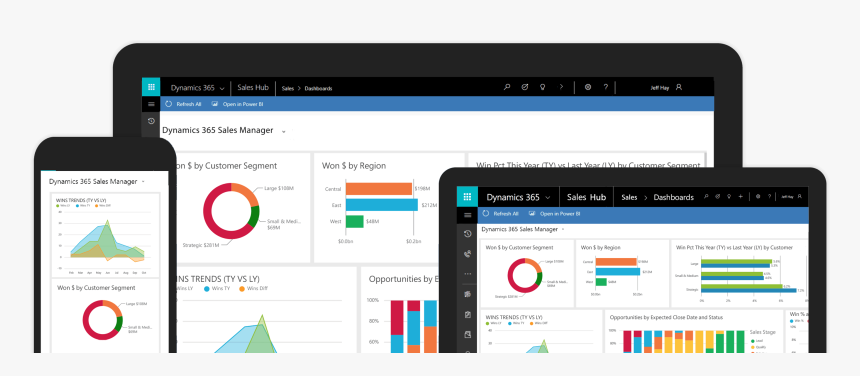Open settings gear on the large tablet
Image resolution: width=860 pixels, height=376 pixels.
coord(587,87)
